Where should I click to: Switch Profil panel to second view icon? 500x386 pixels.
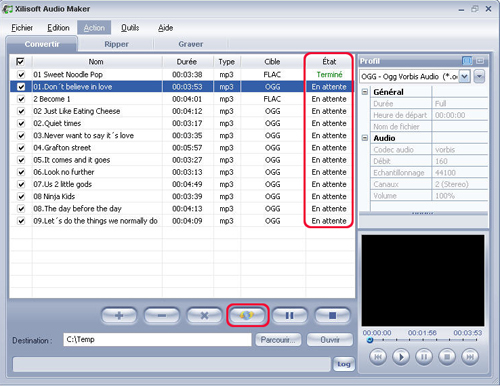coord(480,61)
